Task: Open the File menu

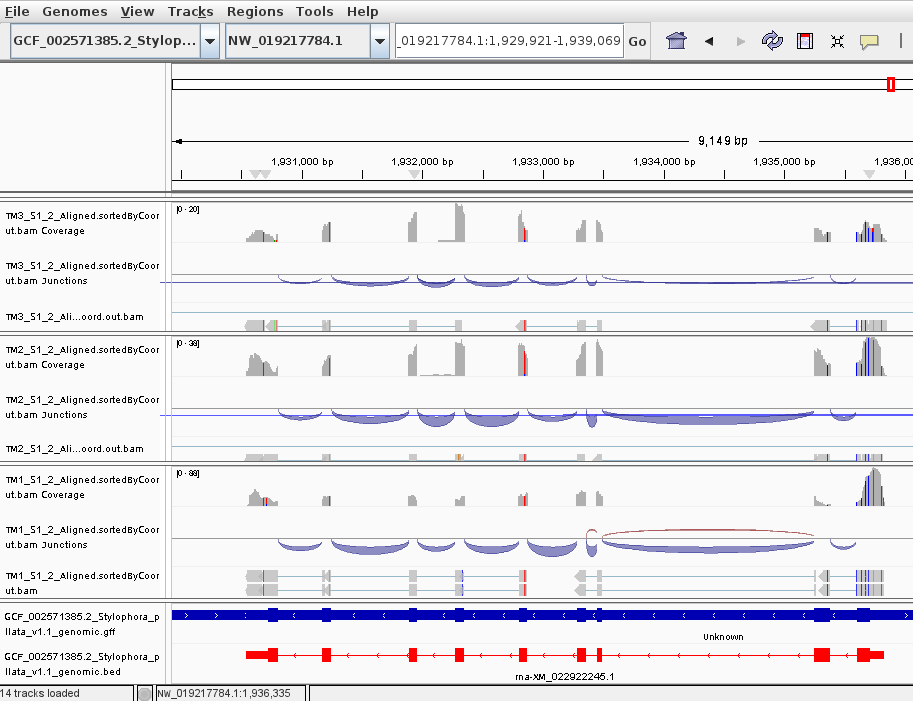Action: coord(17,12)
